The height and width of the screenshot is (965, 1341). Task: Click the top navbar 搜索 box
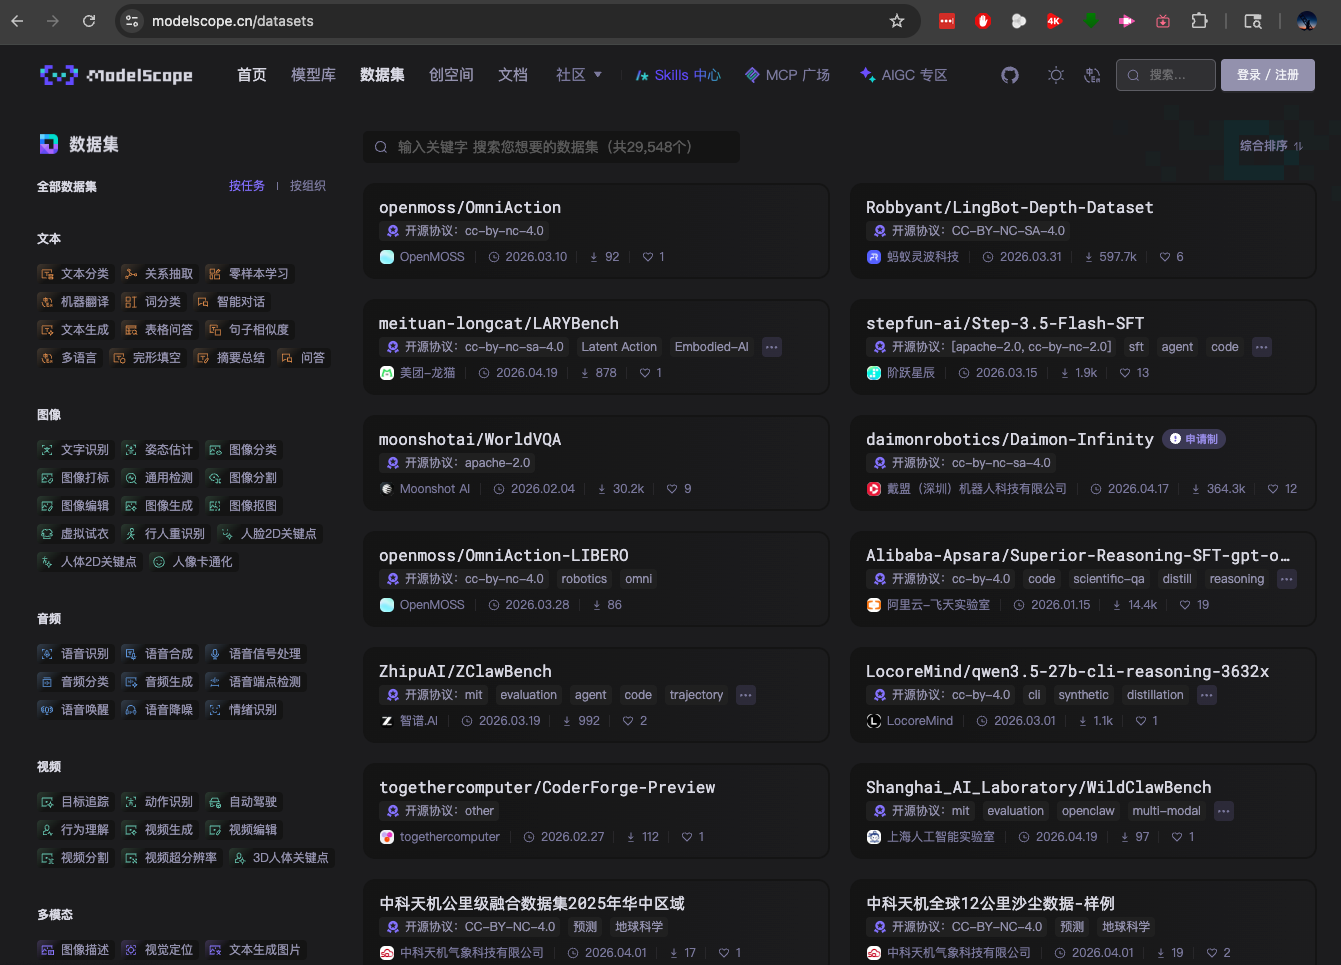coord(1166,75)
